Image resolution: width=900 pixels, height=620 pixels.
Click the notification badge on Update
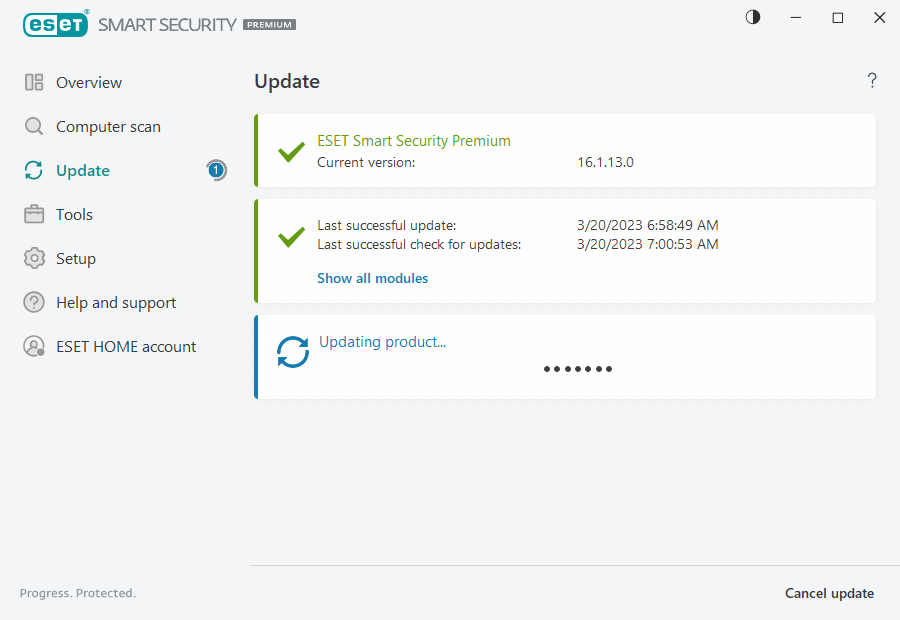(x=216, y=170)
